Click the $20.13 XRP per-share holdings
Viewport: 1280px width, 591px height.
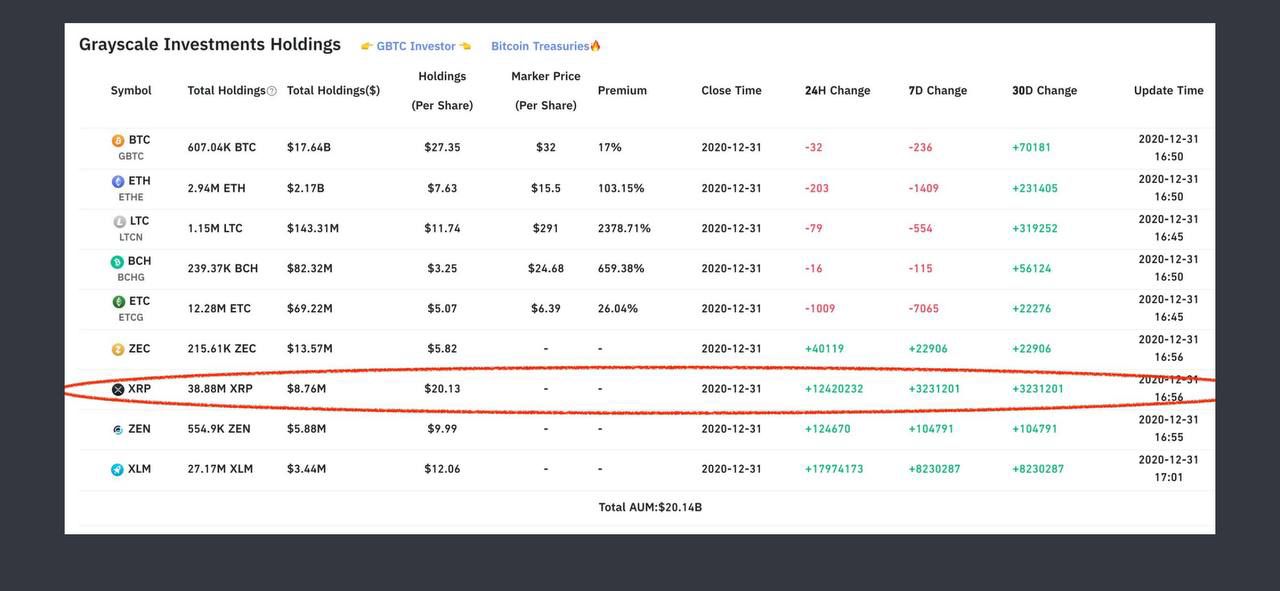[442, 388]
